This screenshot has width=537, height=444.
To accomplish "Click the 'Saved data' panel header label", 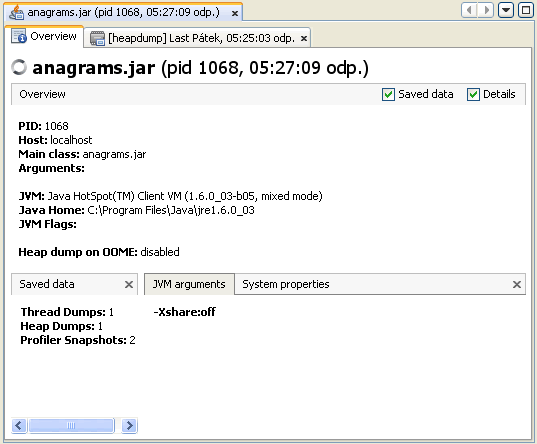I will pos(47,284).
